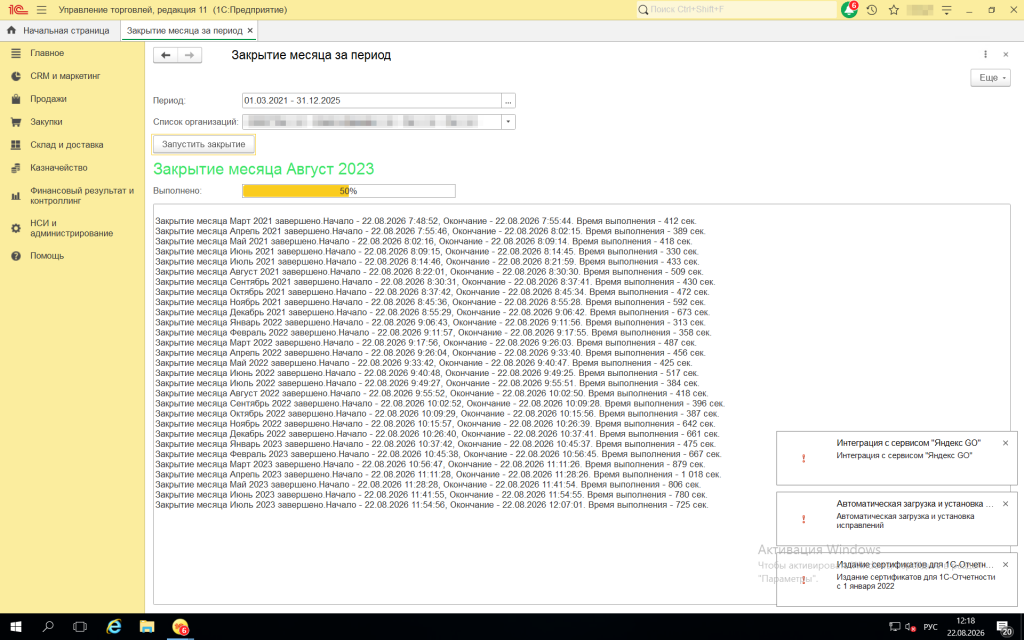Open the 1C main menu logo
Image resolution: width=1024 pixels, height=640 pixels.
click(x=18, y=10)
